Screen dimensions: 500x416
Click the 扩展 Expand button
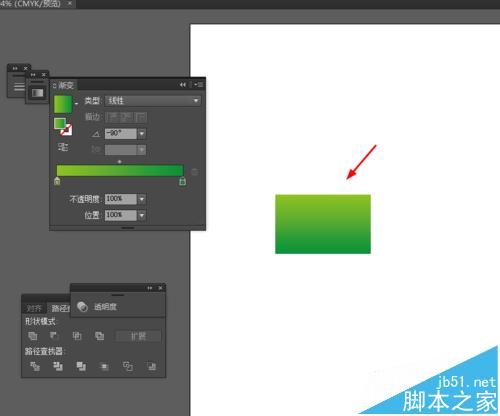tap(138, 336)
